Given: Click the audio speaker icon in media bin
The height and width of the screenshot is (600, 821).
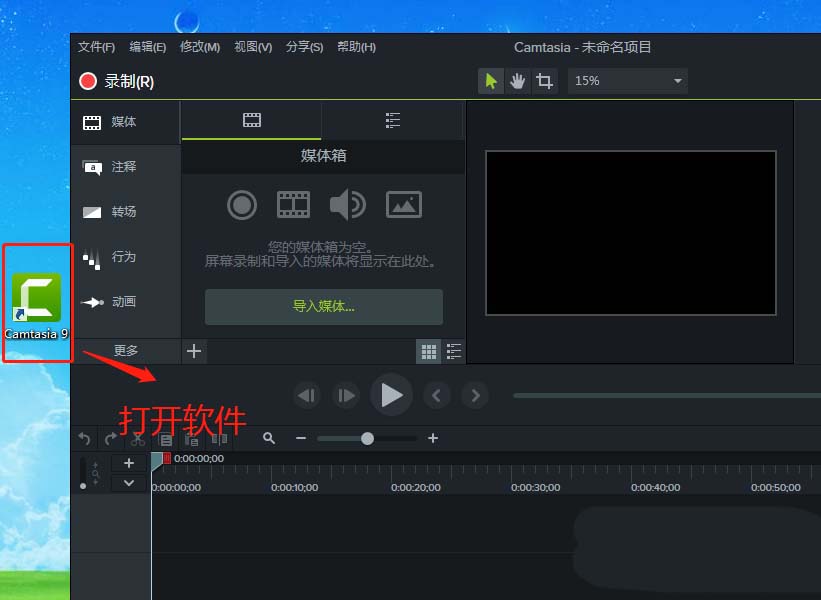Looking at the screenshot, I should [347, 205].
